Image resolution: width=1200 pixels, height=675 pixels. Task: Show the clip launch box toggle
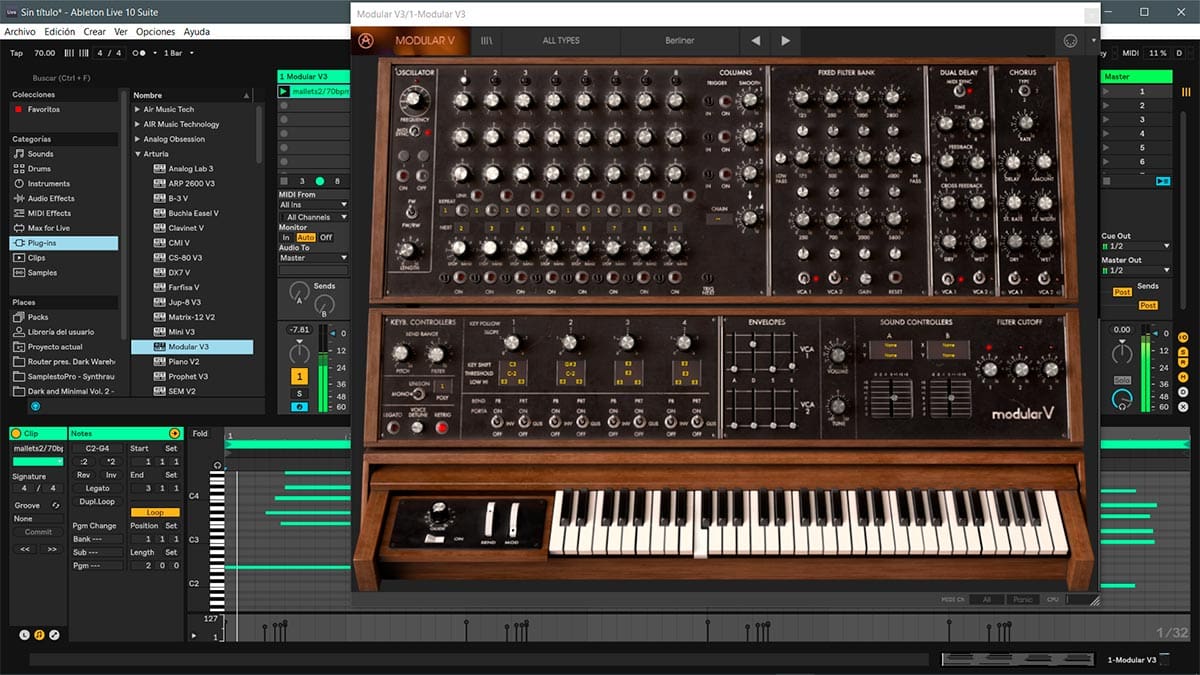pyautogui.click(x=25, y=634)
